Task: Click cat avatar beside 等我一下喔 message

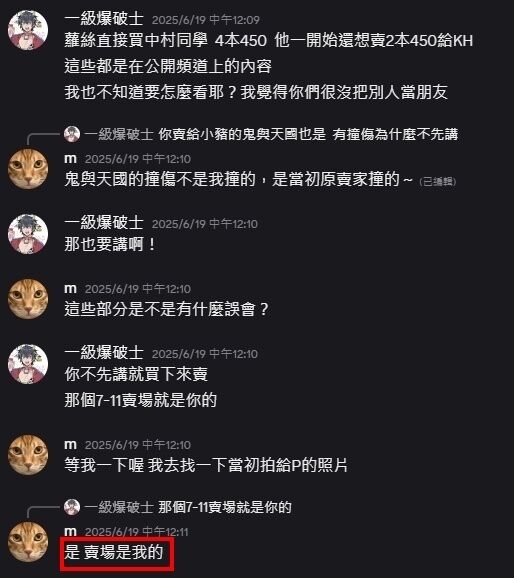Action: pyautogui.click(x=28, y=455)
